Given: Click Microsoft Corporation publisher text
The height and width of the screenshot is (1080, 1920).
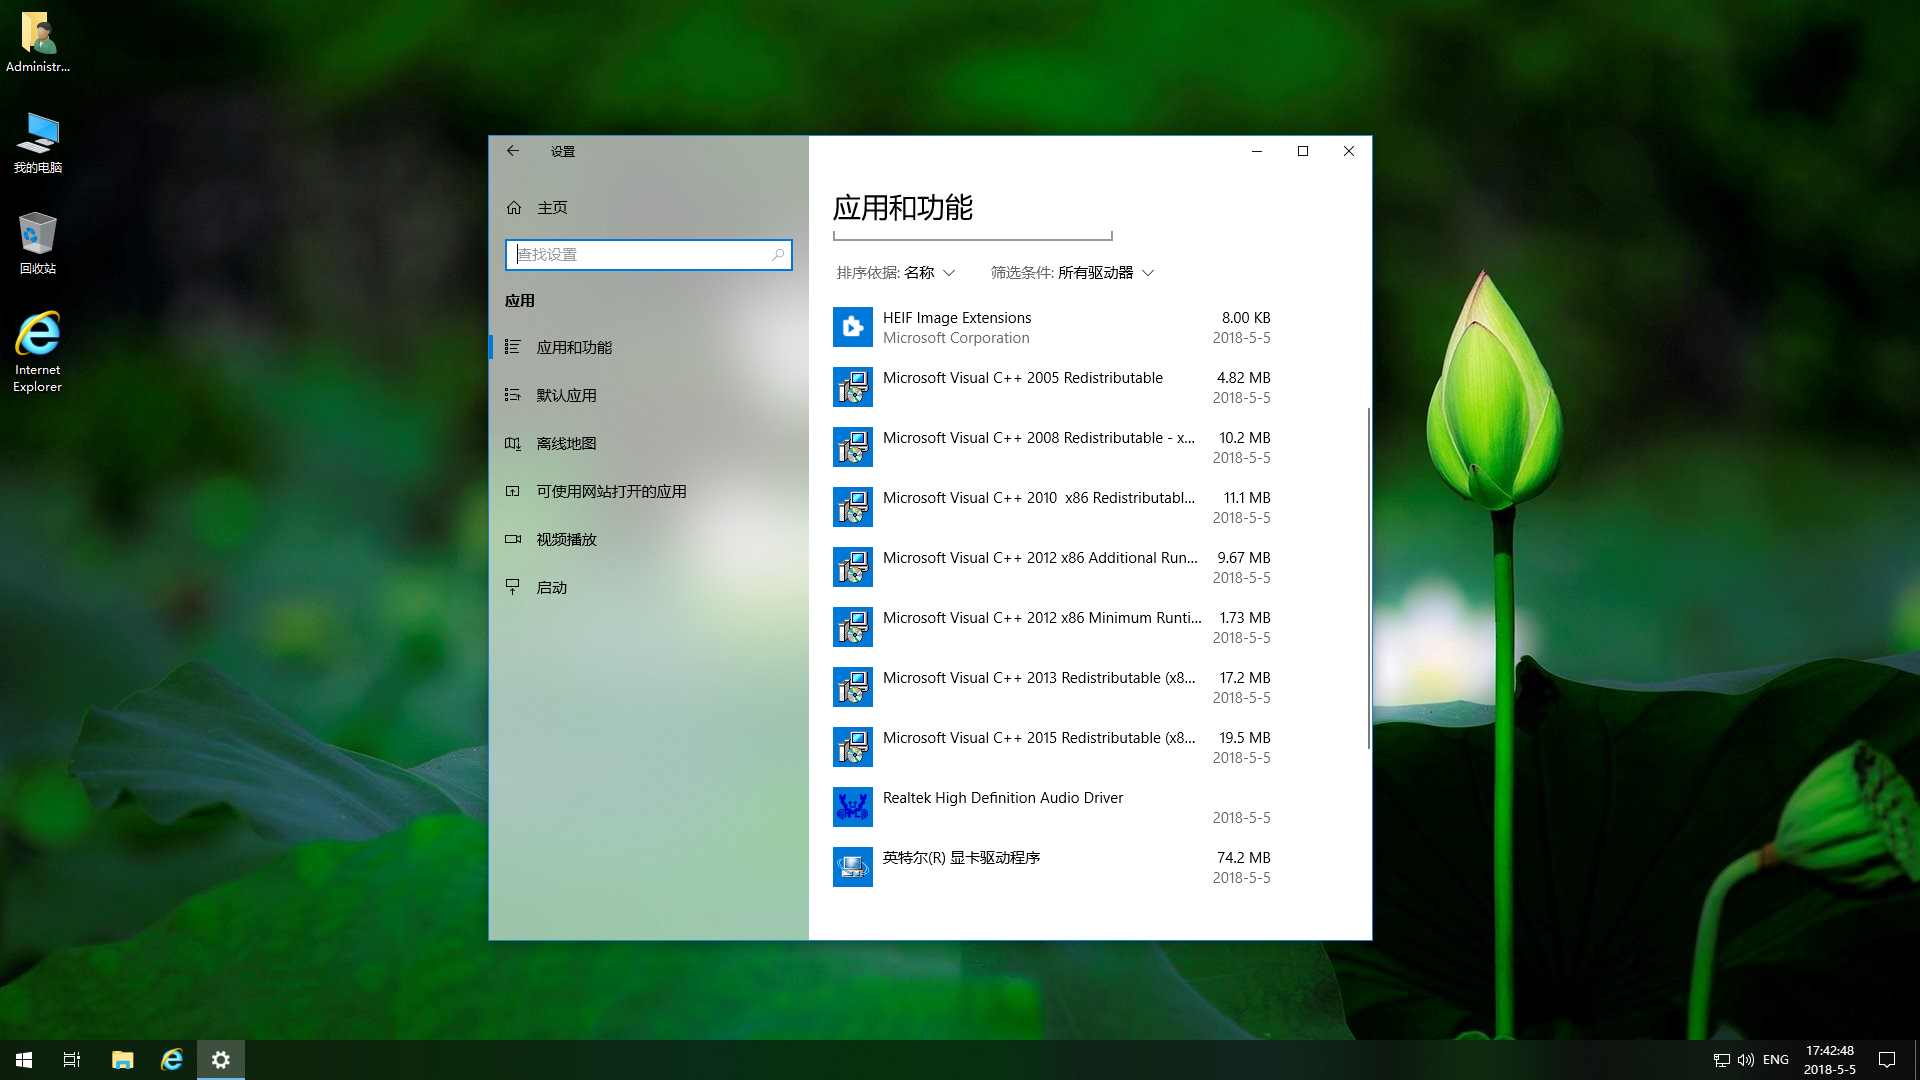Looking at the screenshot, I should click(956, 338).
